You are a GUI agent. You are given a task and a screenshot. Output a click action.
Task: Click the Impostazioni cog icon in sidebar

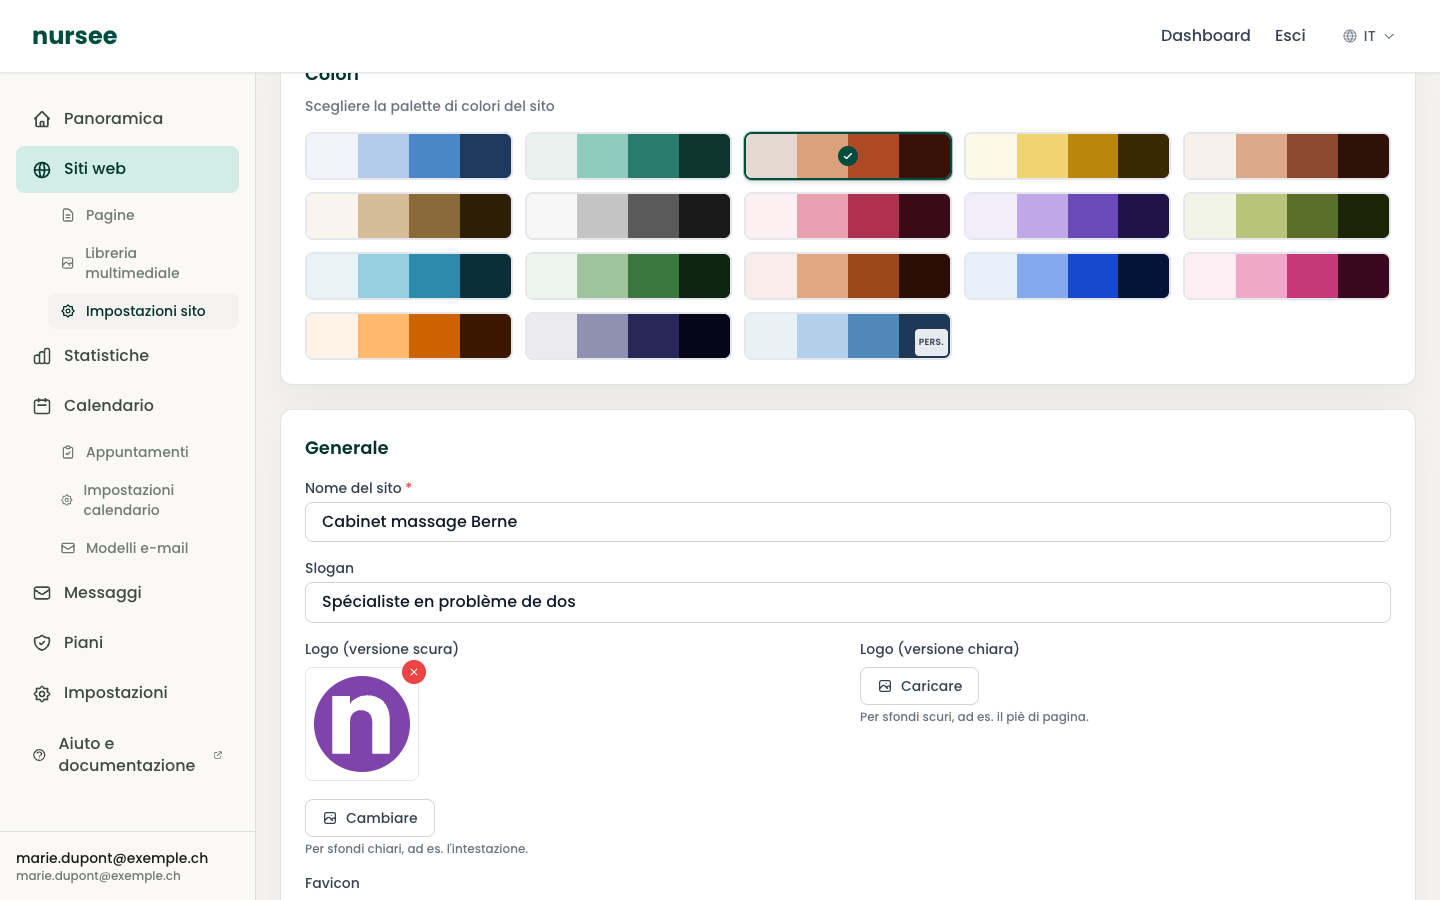point(42,693)
